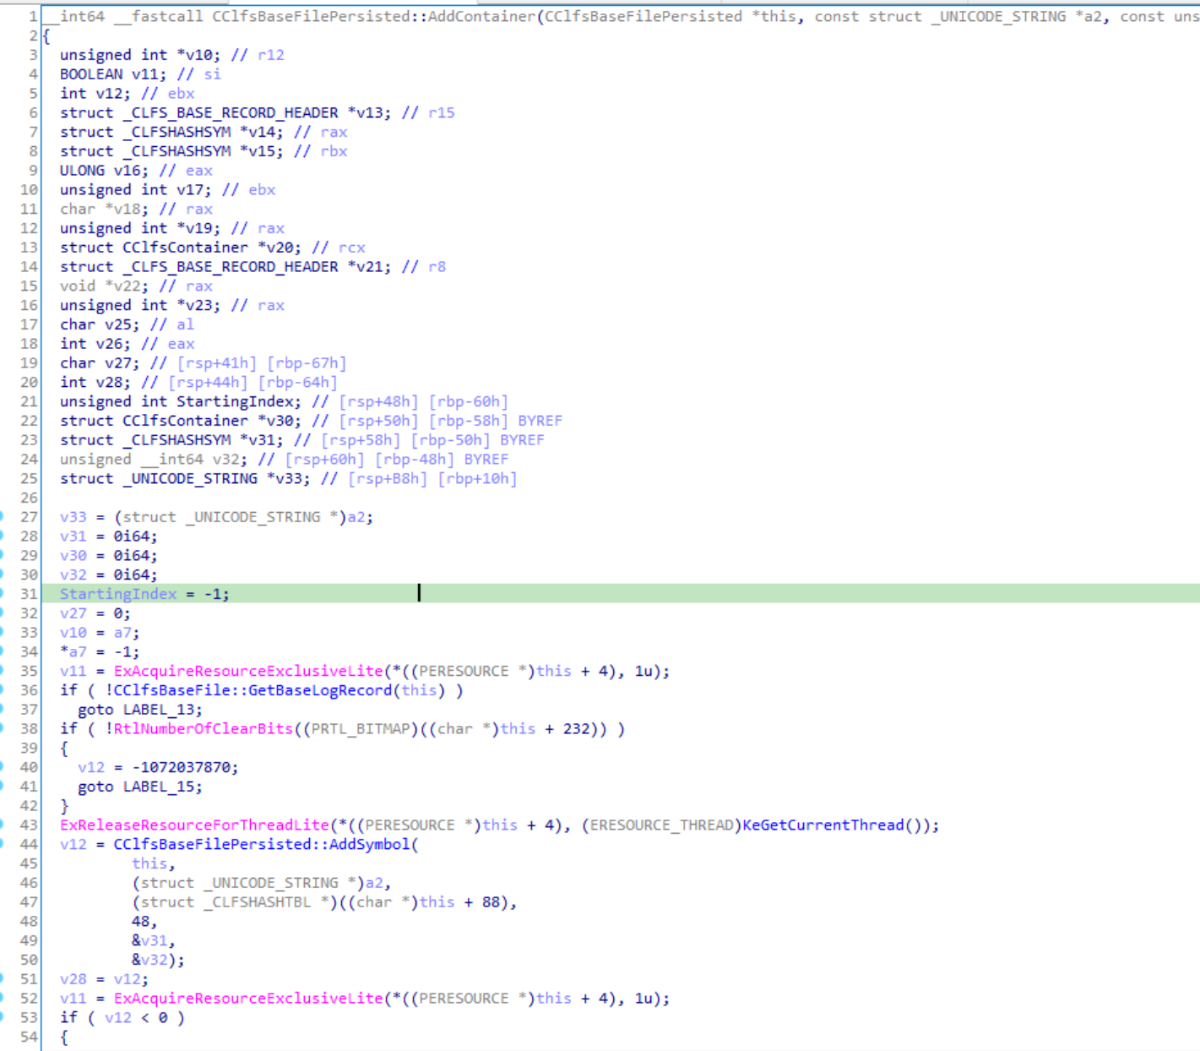Viewport: 1200px width, 1051px height.
Task: Click the this argument on line 45
Action: click(153, 864)
